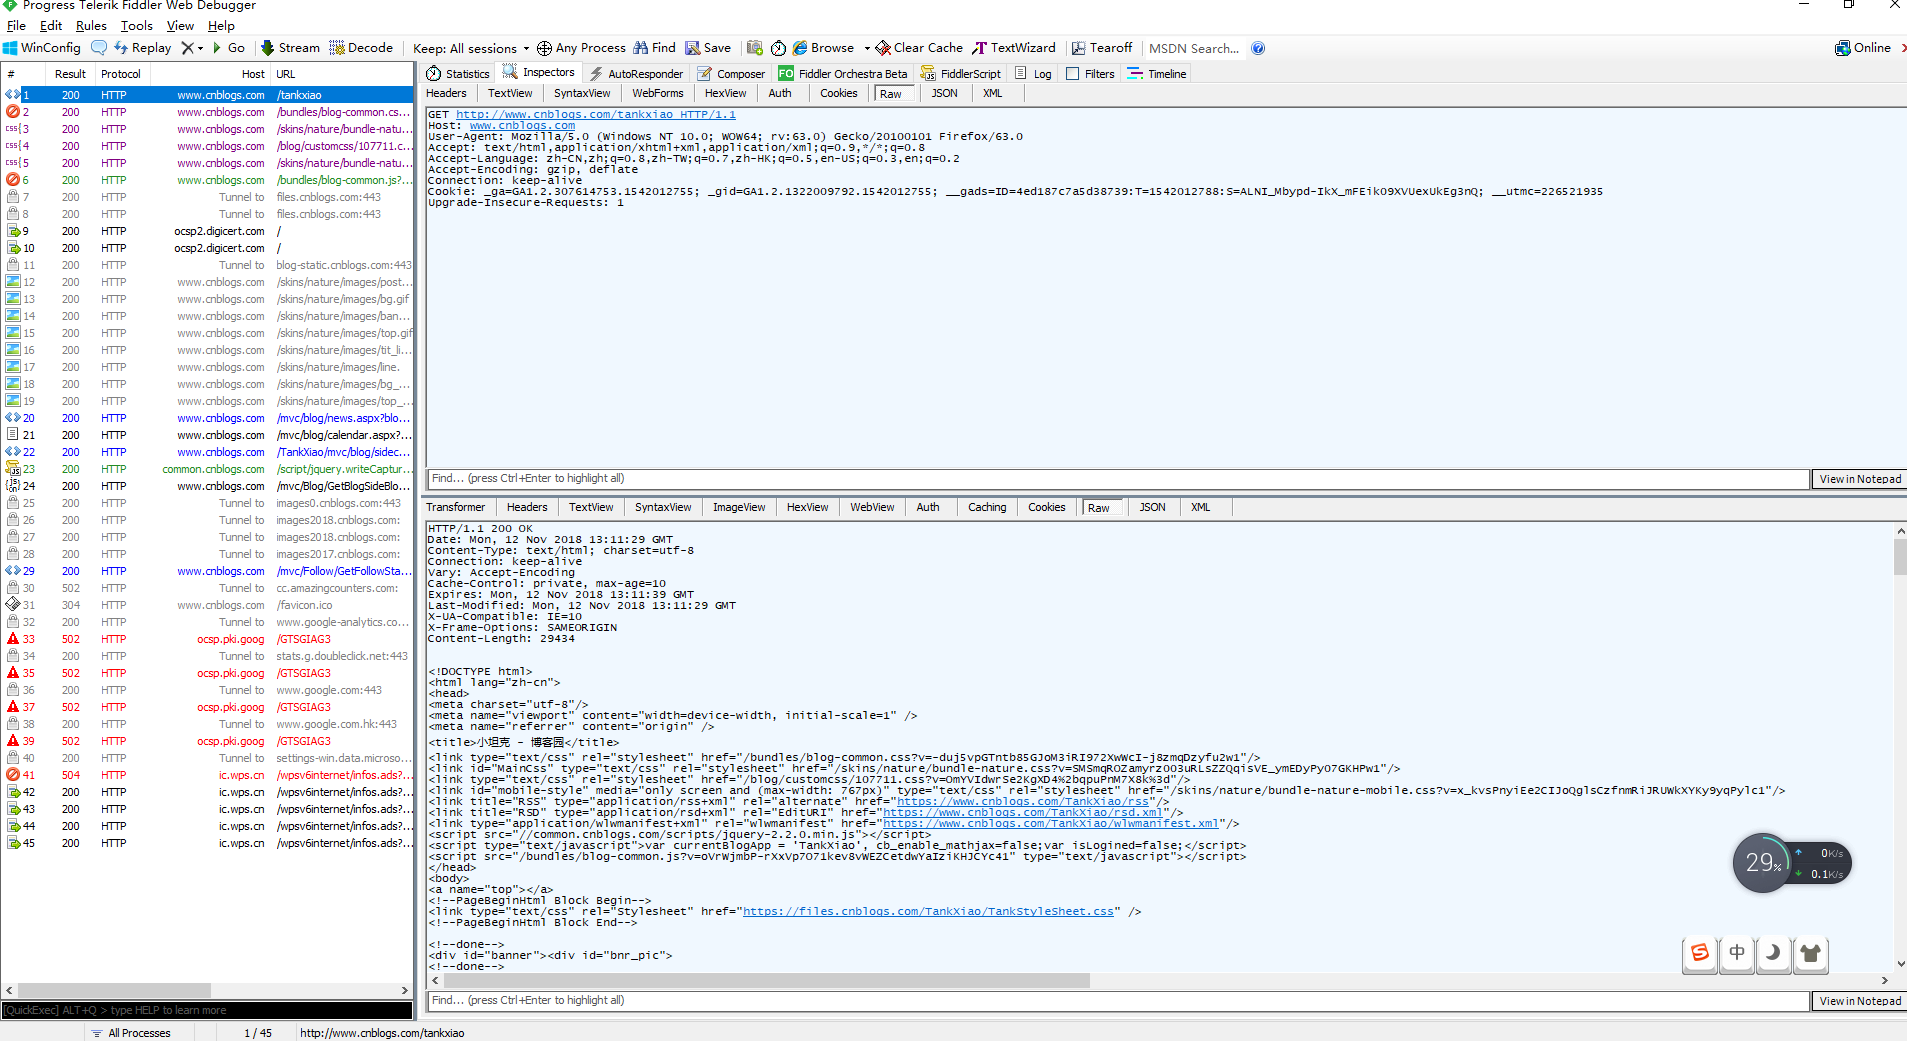Toggle Stream mode
This screenshot has width=1907, height=1041.
point(290,48)
